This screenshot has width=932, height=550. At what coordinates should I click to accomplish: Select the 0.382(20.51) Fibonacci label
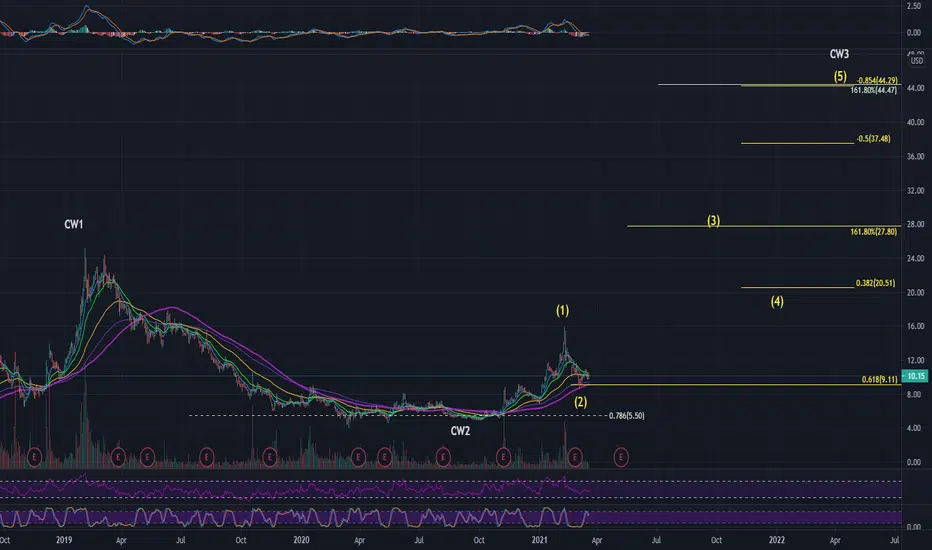(875, 283)
